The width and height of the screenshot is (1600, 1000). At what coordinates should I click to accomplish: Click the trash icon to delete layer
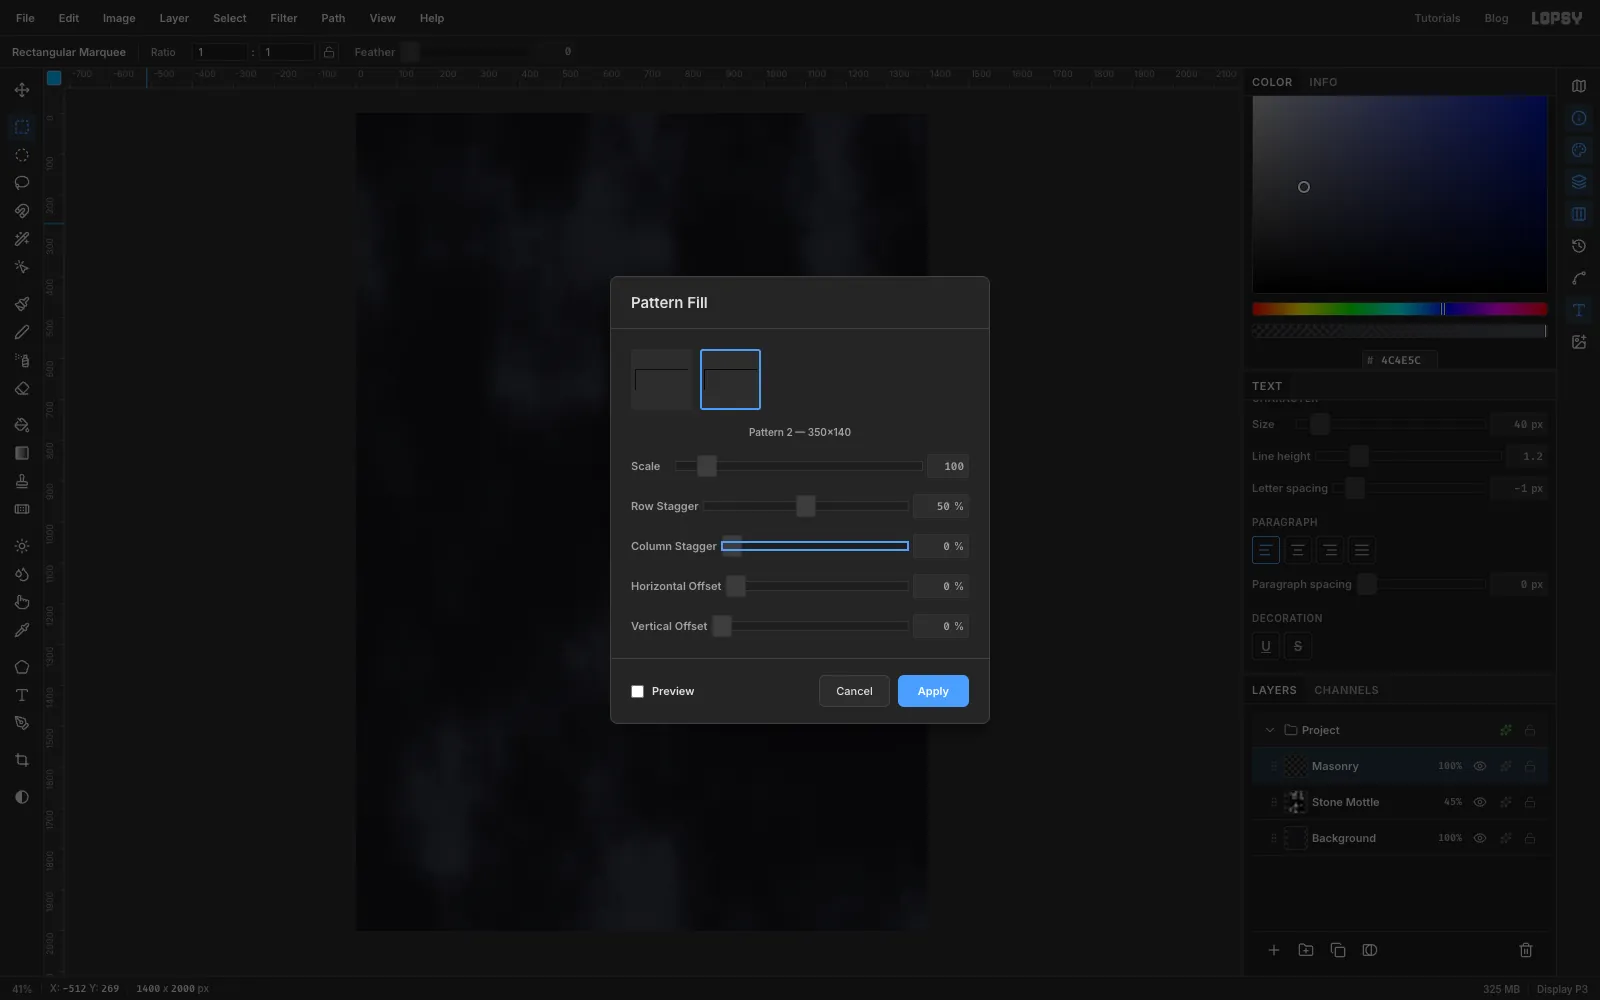[x=1526, y=950]
